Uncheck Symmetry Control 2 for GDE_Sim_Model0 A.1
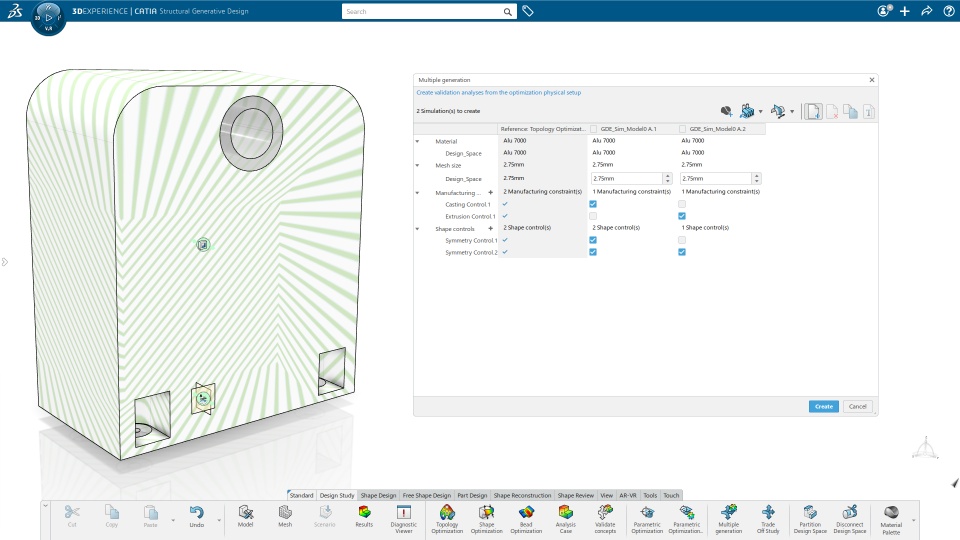This screenshot has height=540, width=960. (x=593, y=252)
